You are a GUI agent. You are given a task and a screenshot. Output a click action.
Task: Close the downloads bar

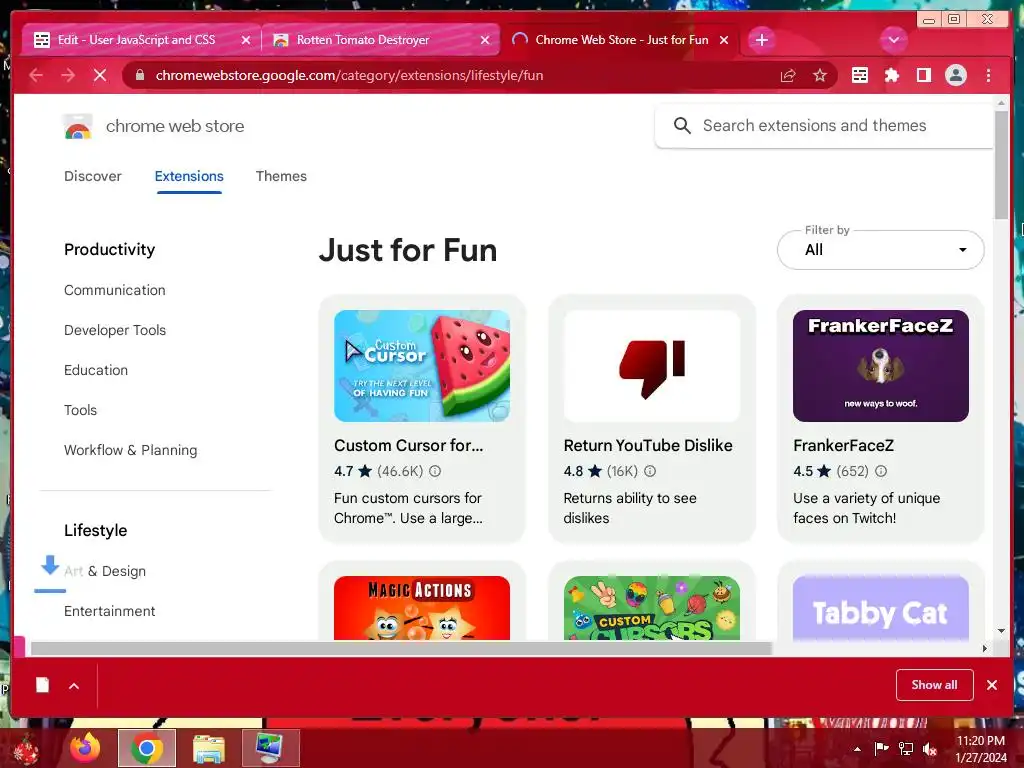click(992, 685)
